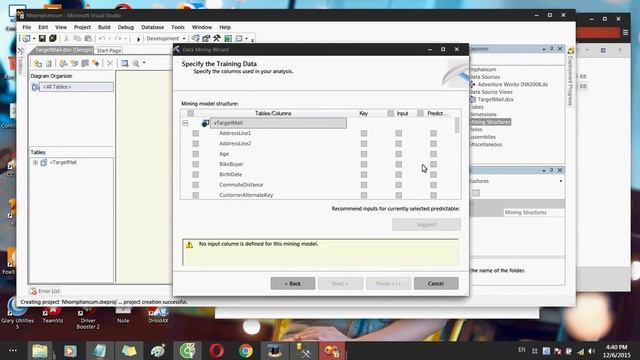Click the Cancel button in wizard
The height and width of the screenshot is (360, 640).
coord(436,283)
